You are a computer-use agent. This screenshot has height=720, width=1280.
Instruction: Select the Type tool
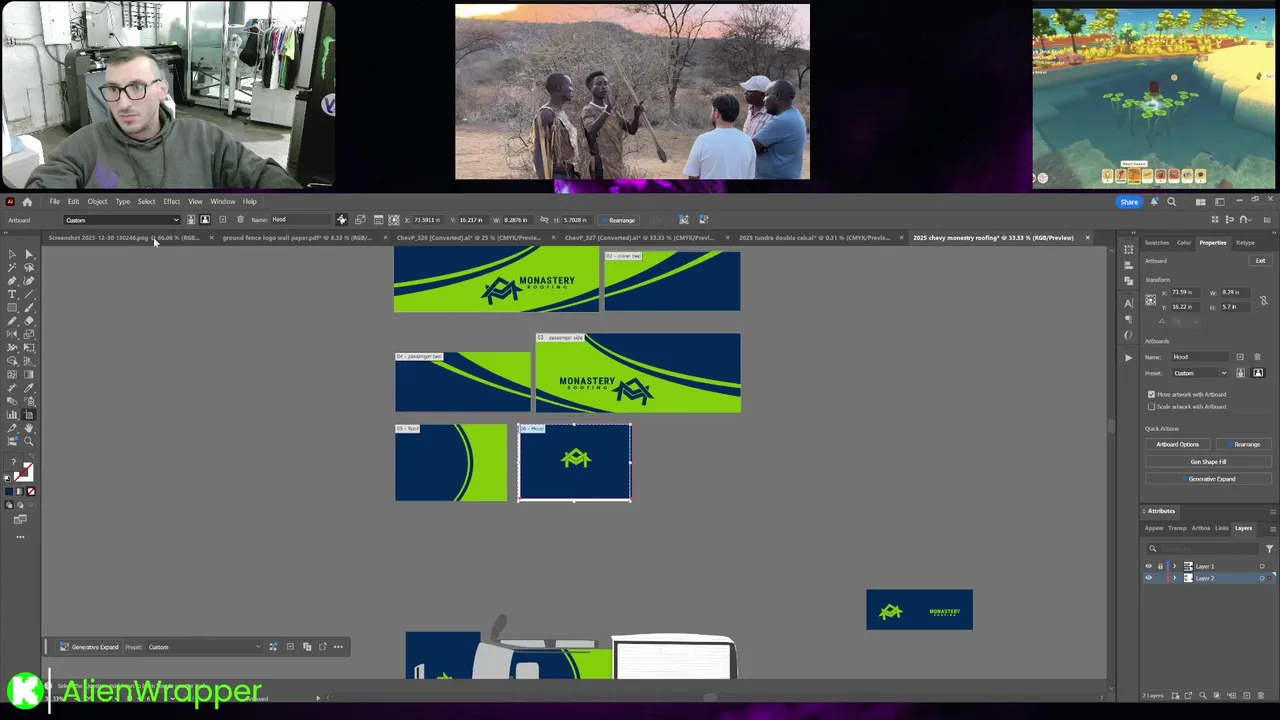(x=12, y=294)
